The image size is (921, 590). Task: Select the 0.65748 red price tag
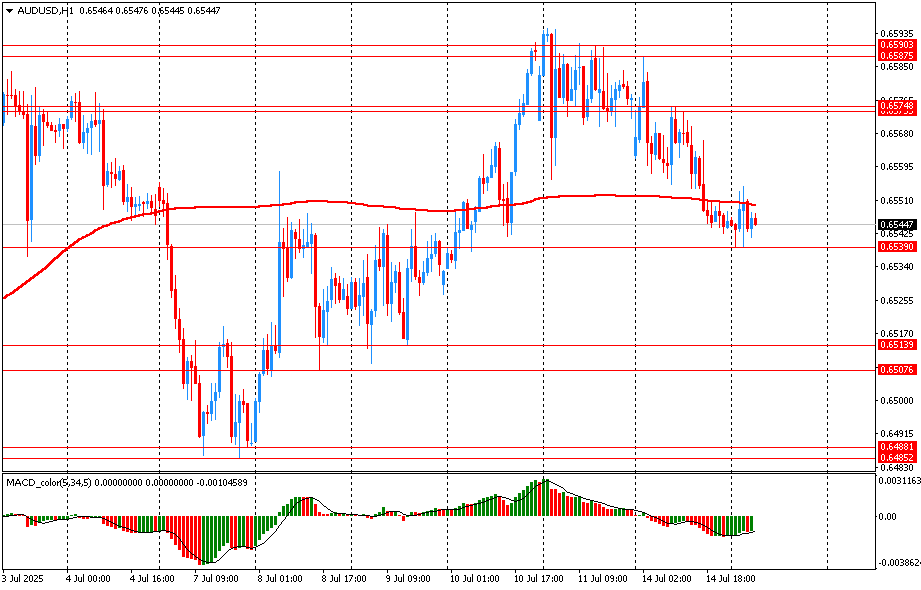[x=896, y=105]
